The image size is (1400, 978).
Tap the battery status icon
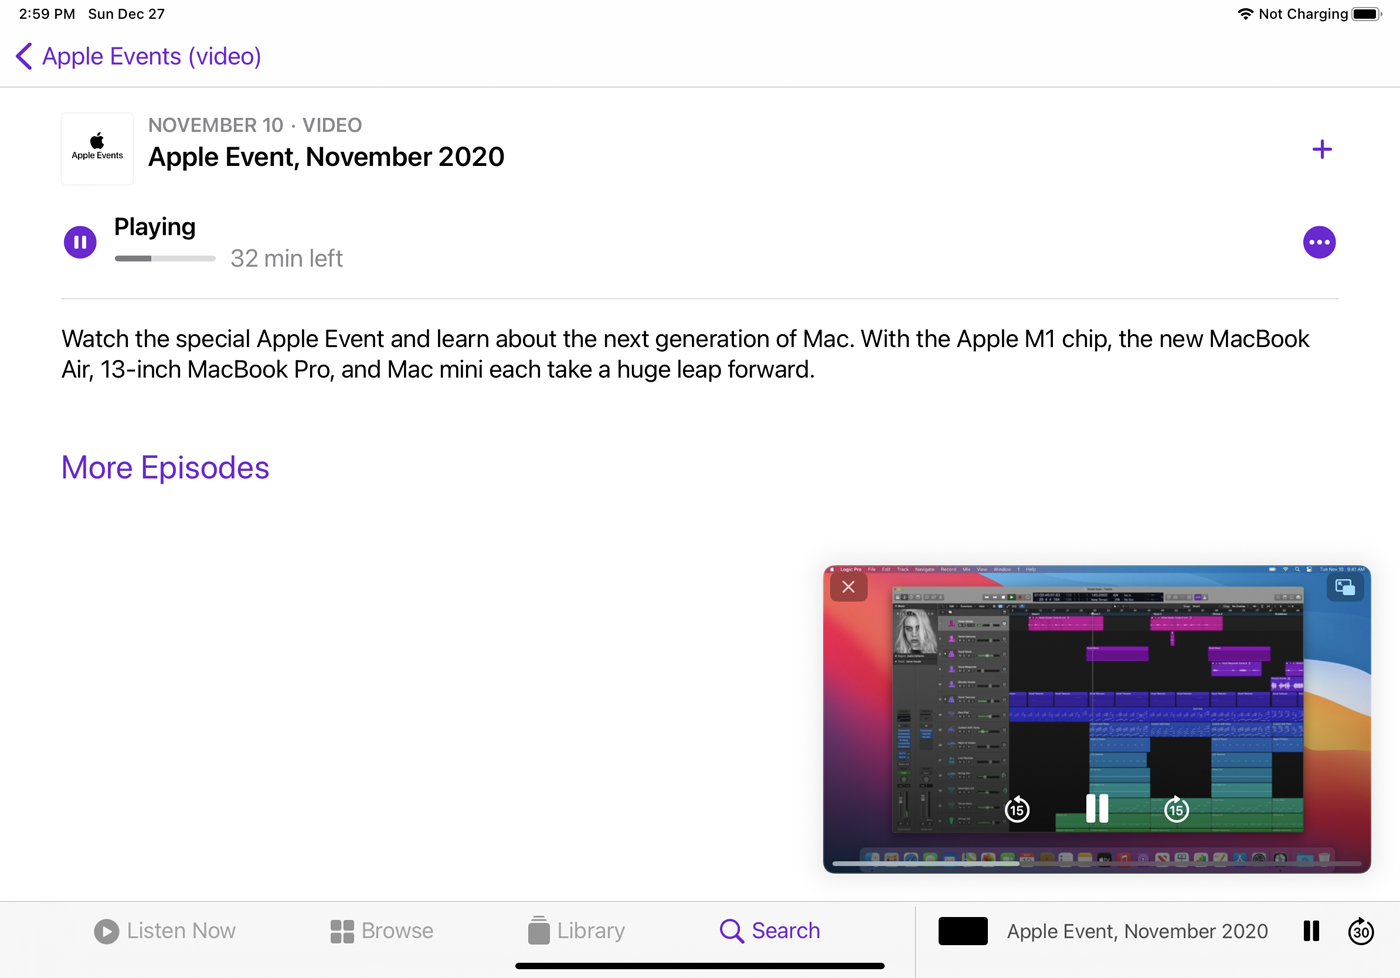pos(1367,14)
